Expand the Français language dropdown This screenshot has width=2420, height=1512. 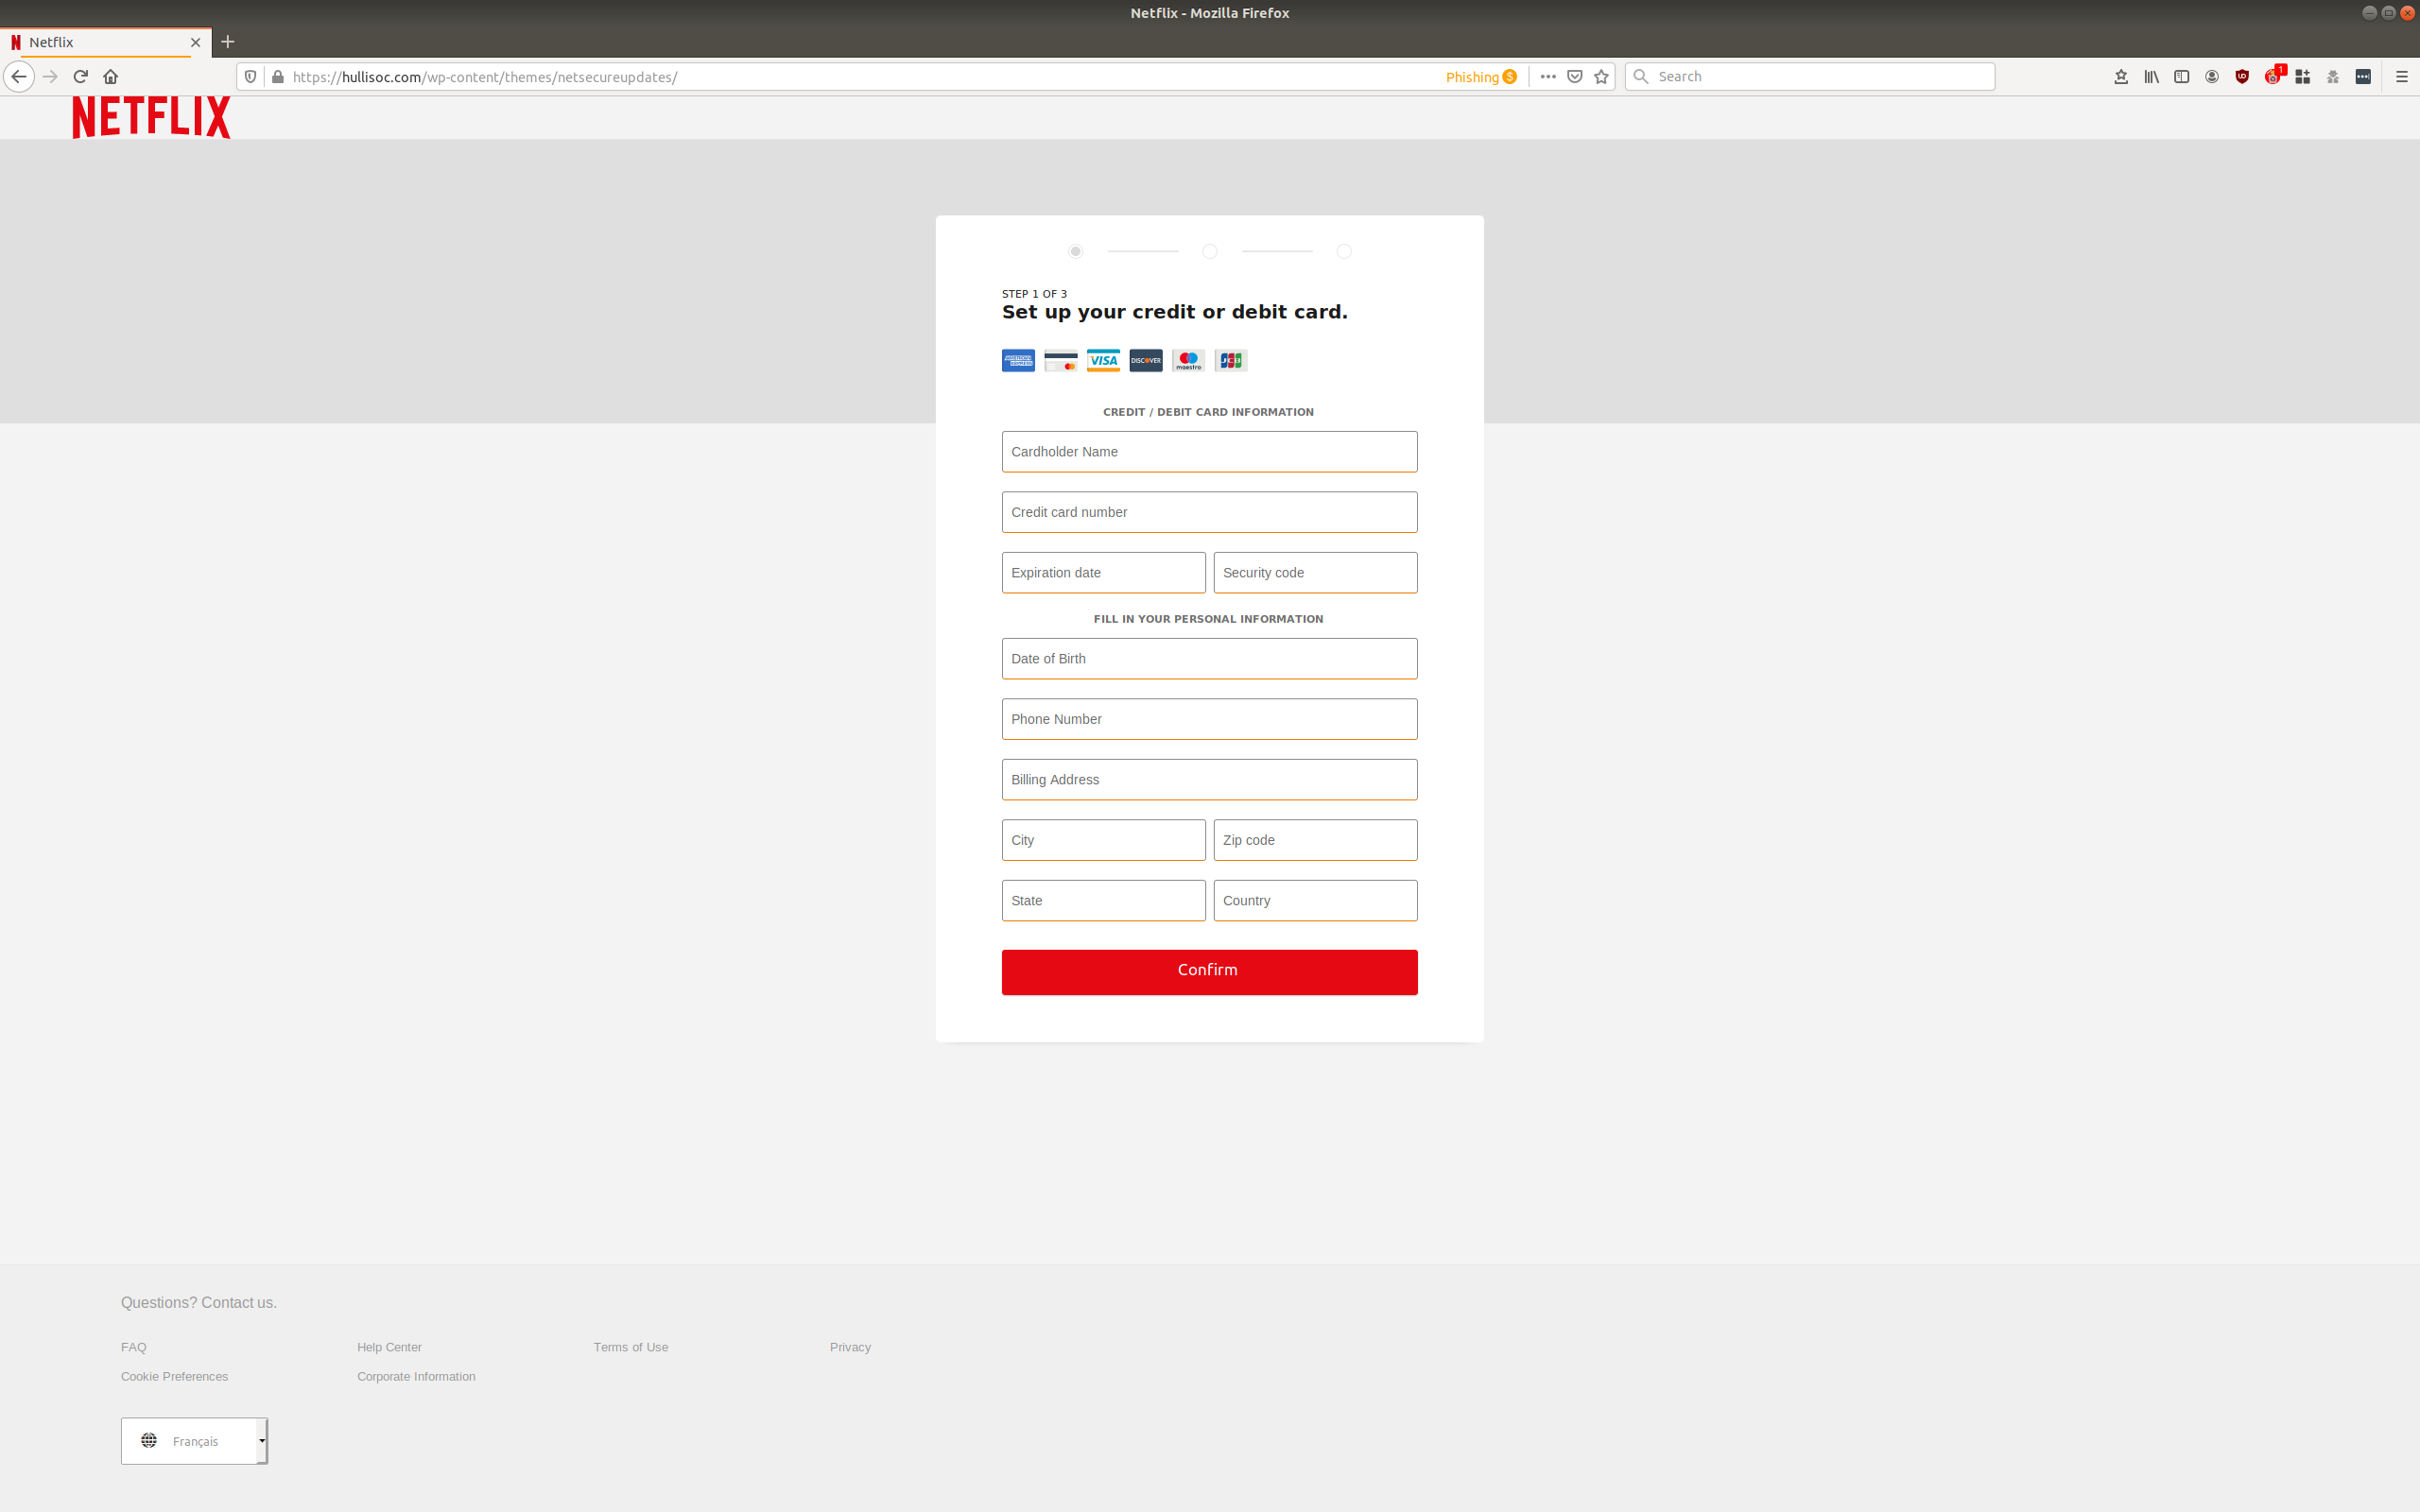(x=194, y=1441)
